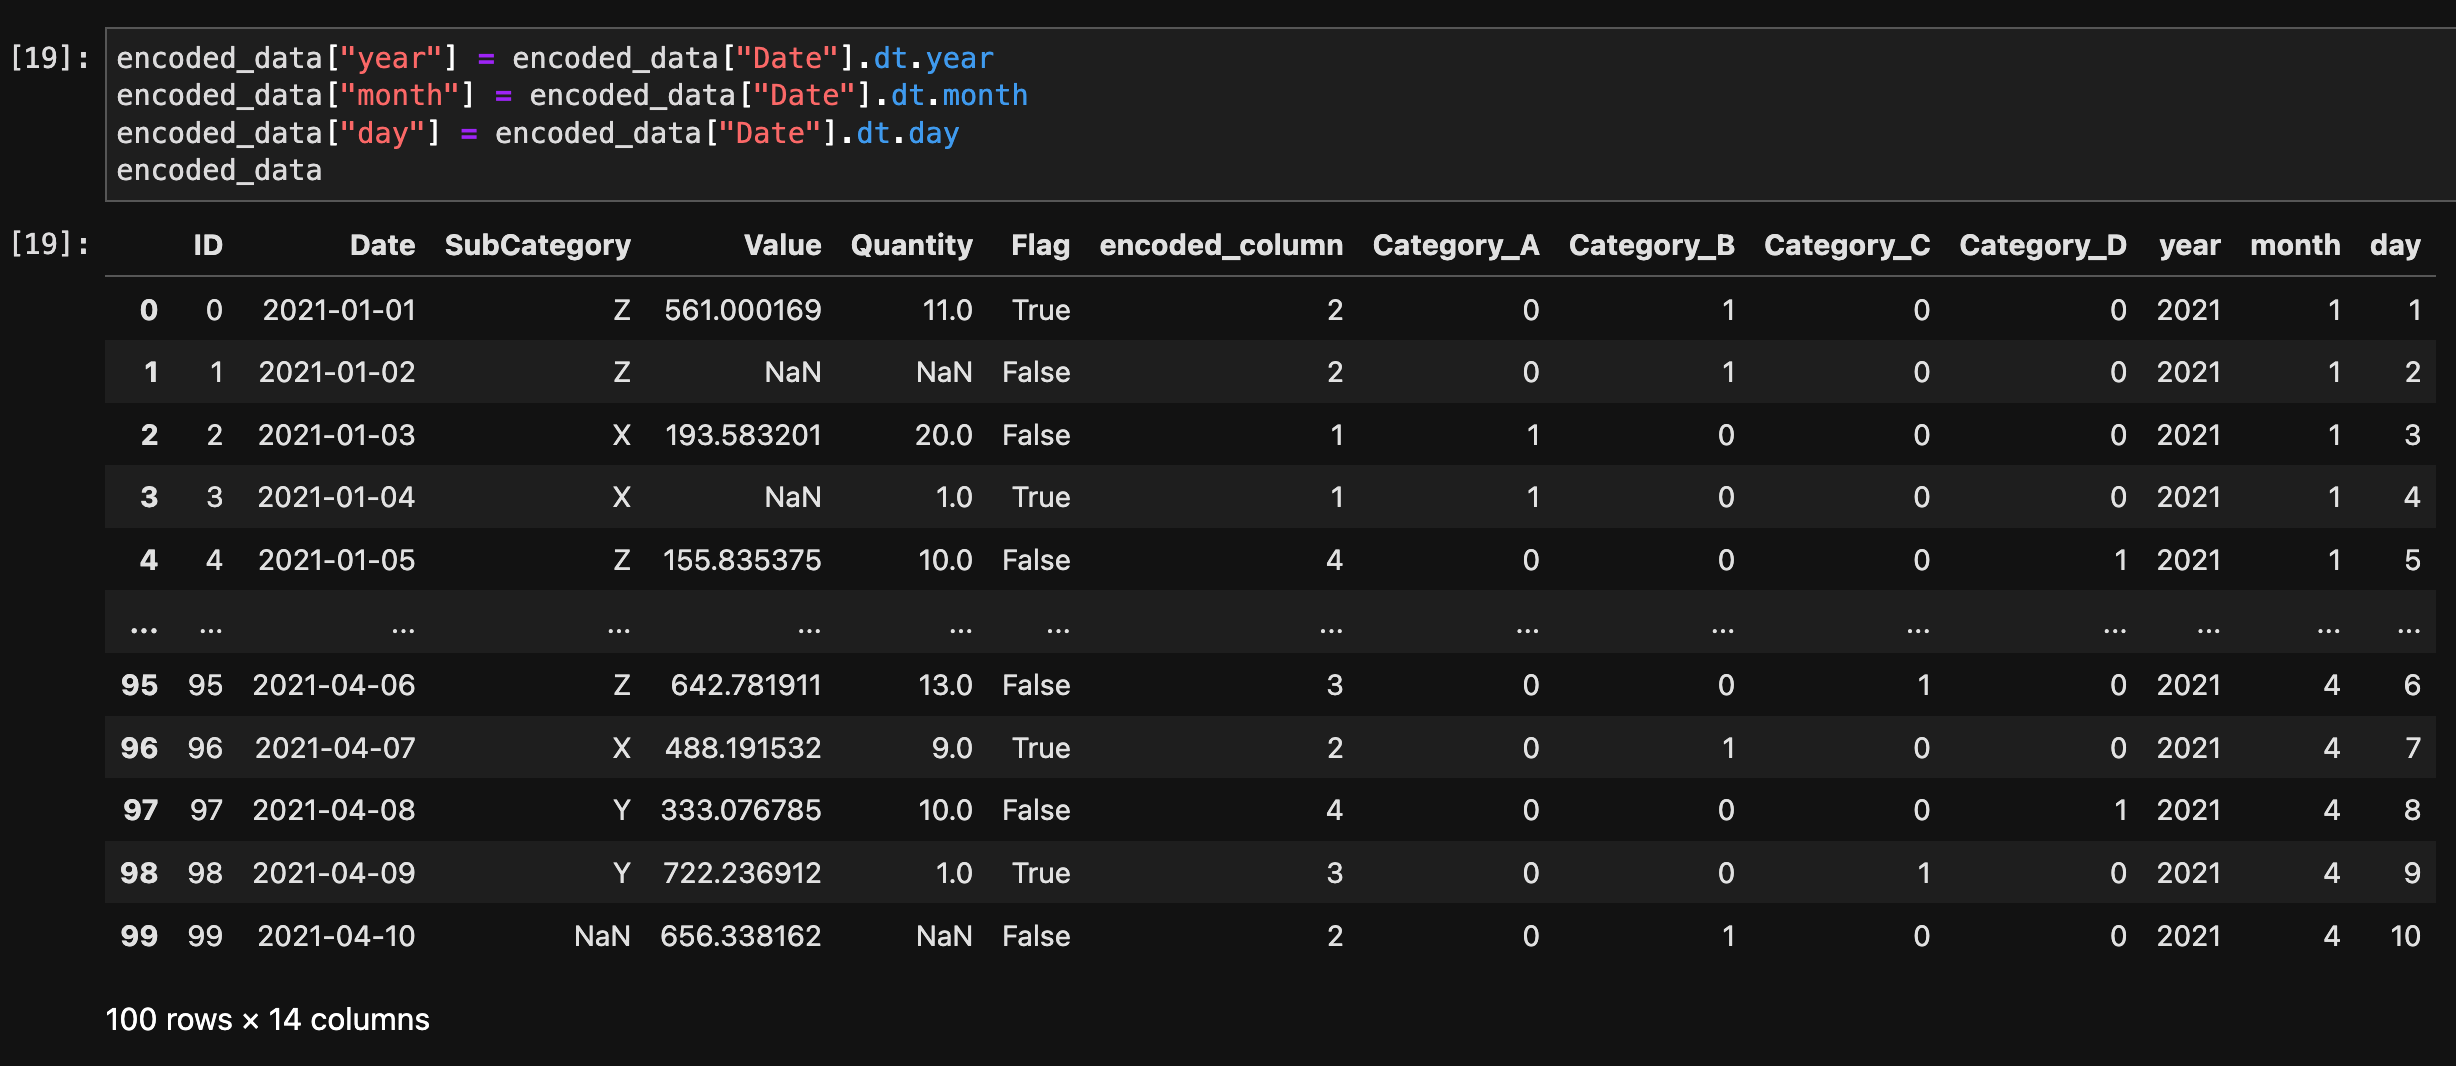Select the date cell 2021-04-07

pyautogui.click(x=335, y=748)
